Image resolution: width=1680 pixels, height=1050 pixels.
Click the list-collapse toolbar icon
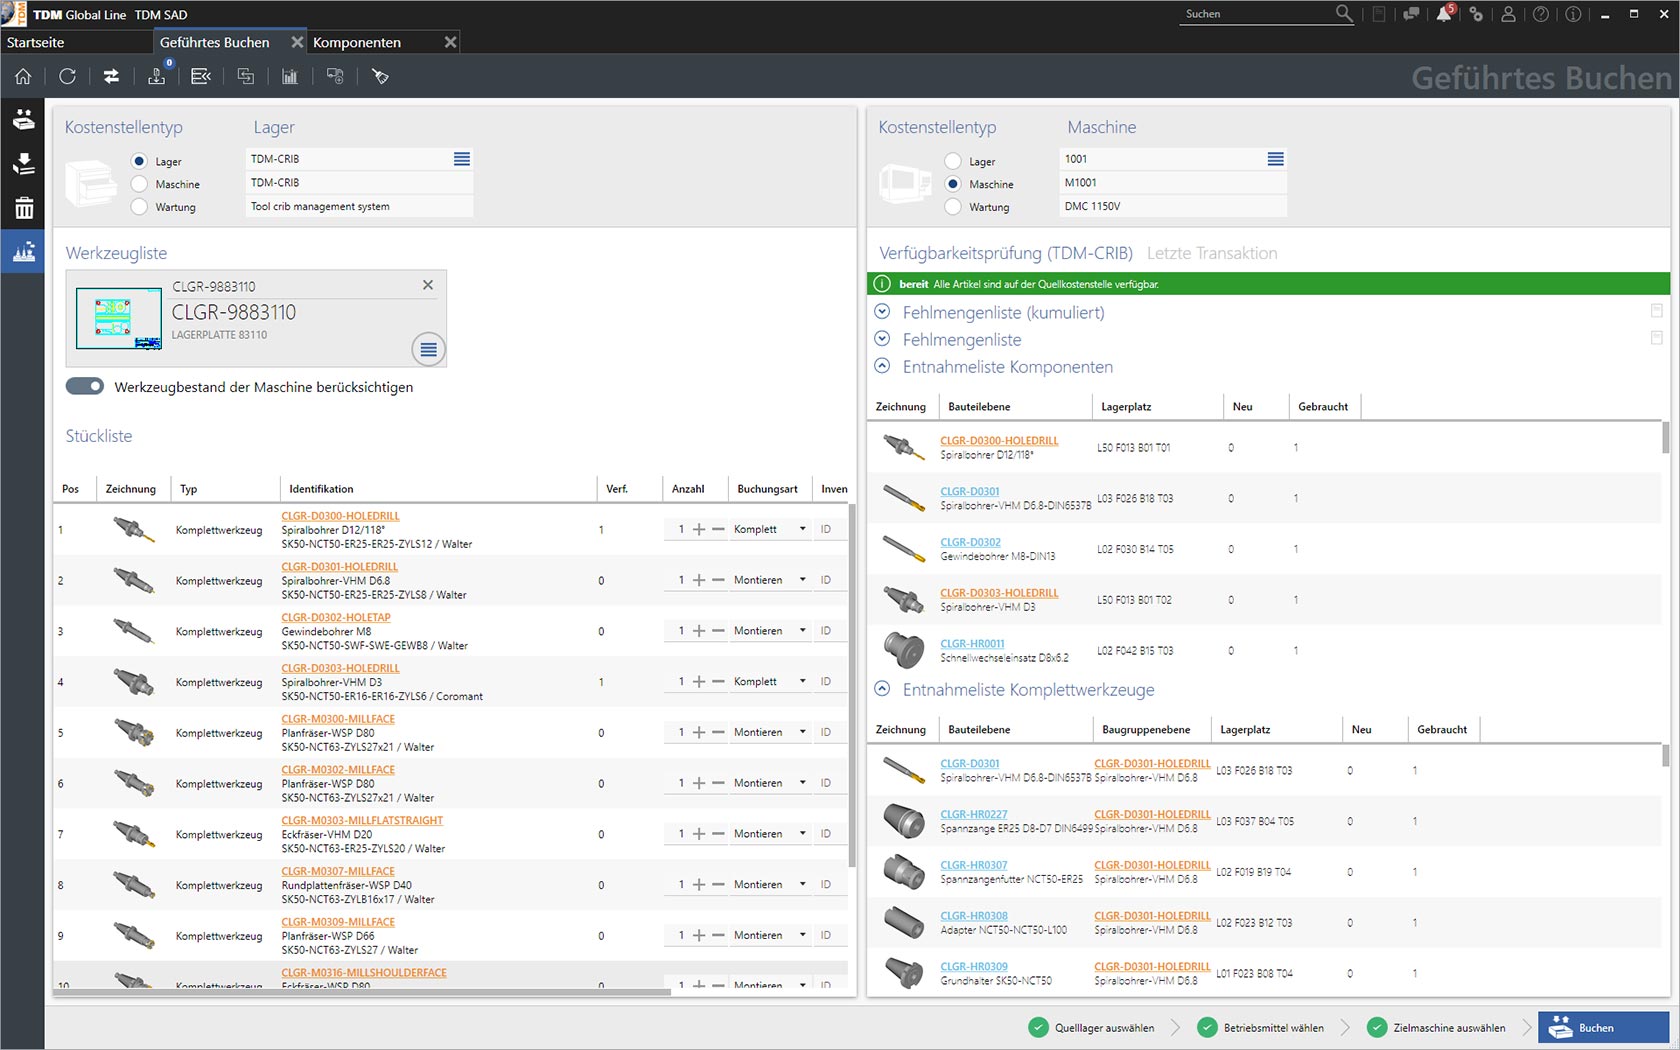pos(201,76)
